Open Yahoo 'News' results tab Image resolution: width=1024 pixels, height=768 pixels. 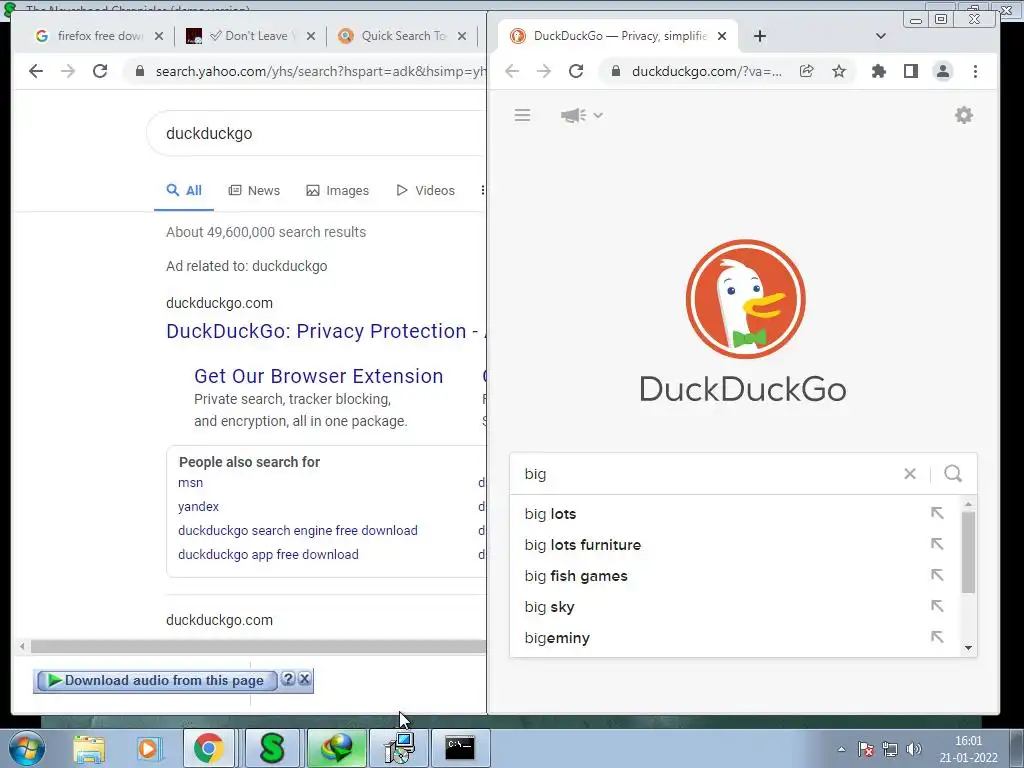tap(254, 191)
